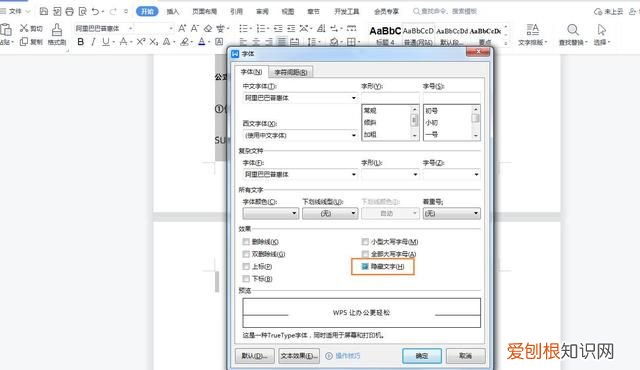
Task: Click the Format Painter (格式刷) brush icon
Action: point(57,30)
